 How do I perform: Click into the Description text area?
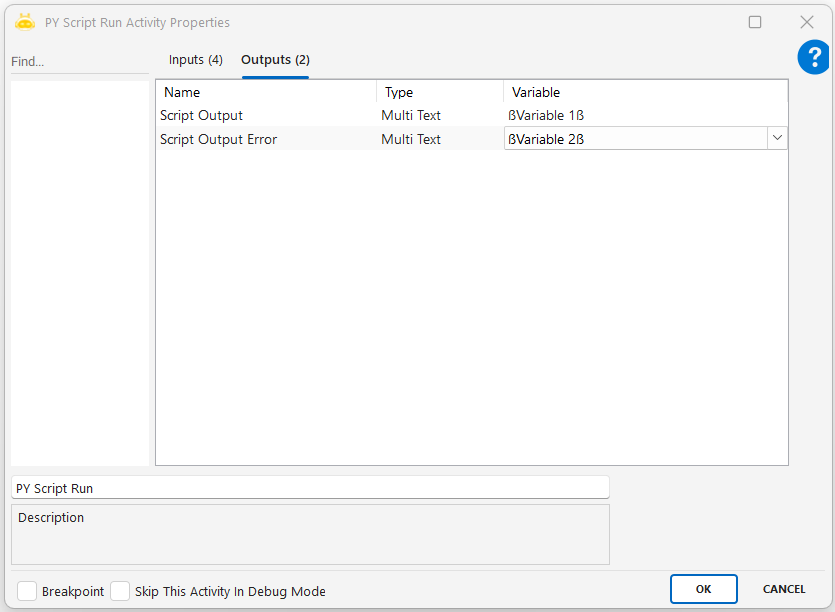310,540
